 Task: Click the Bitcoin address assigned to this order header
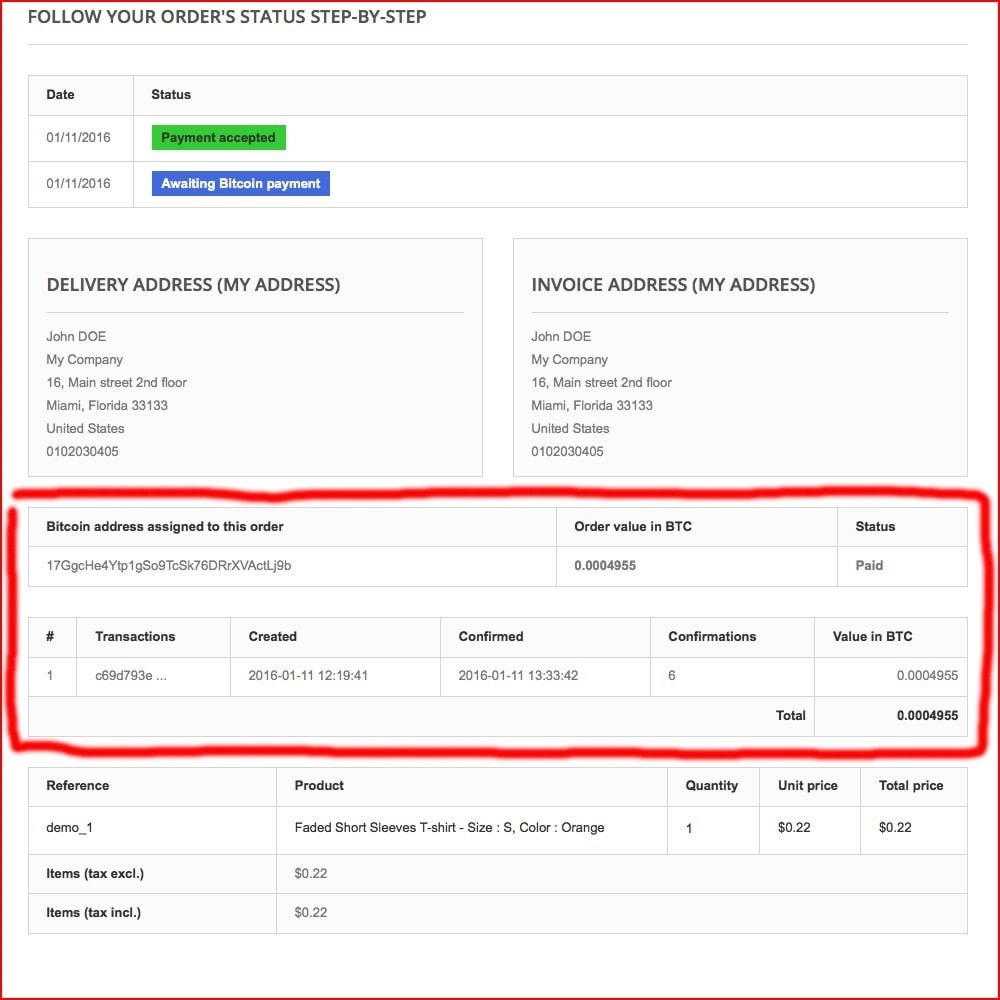[x=165, y=527]
